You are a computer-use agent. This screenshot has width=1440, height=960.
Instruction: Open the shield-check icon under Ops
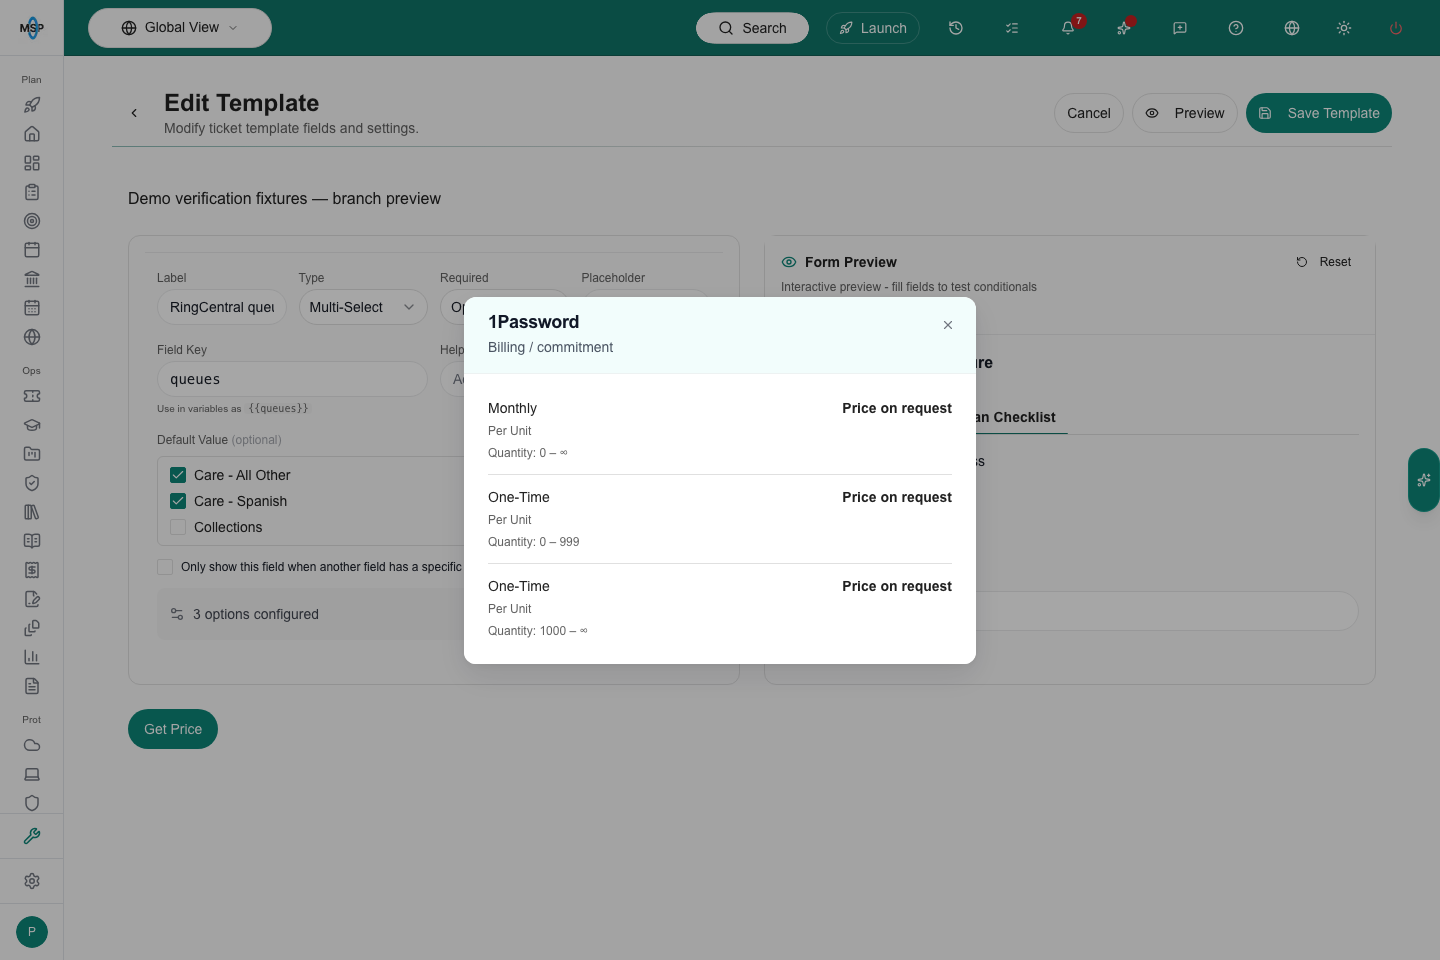(x=32, y=483)
